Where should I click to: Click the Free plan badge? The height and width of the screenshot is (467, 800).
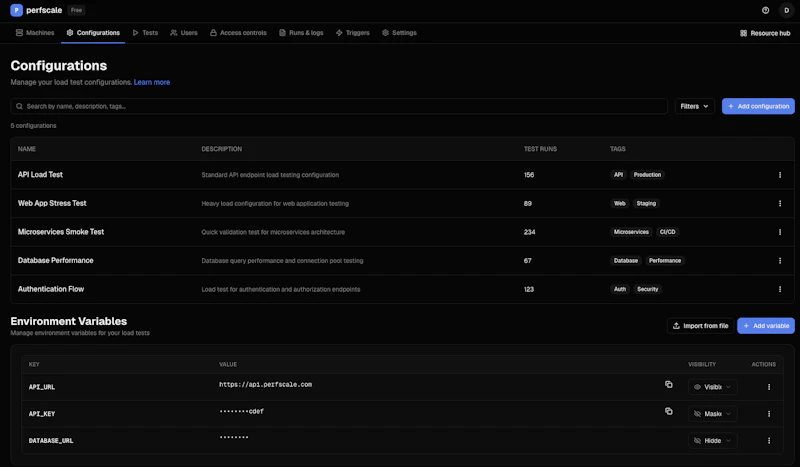pos(76,10)
